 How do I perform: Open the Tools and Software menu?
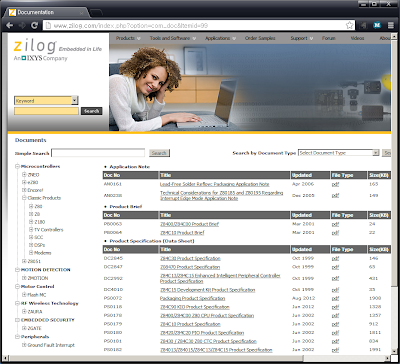(172, 38)
